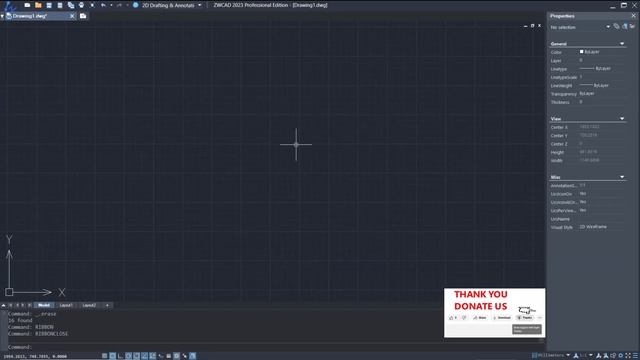Toggle Ortho mode in status bar
The image size is (640, 360).
point(120,356)
